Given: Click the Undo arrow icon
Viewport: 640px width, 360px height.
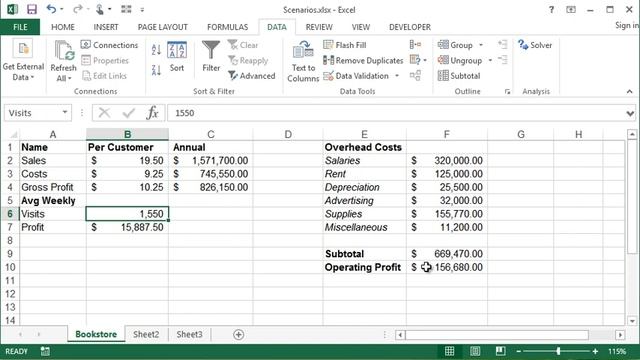Looking at the screenshot, I should 51,9.
